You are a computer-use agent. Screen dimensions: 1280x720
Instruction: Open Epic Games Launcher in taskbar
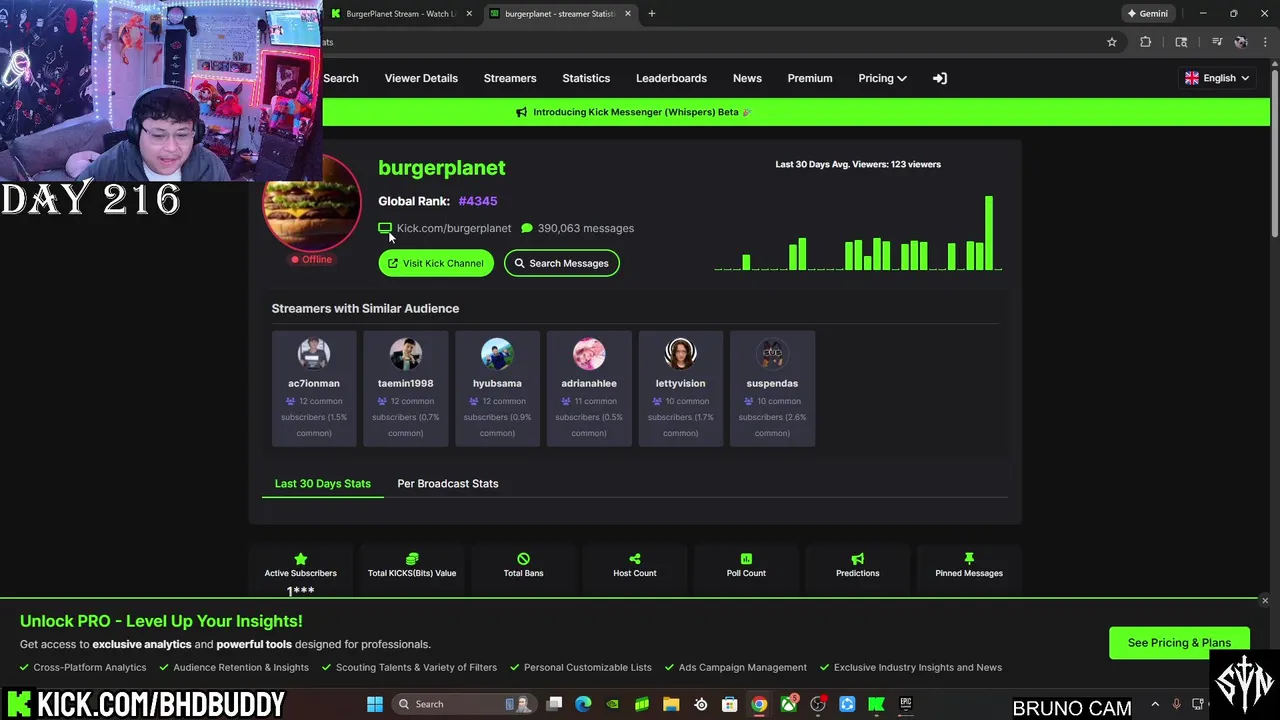(906, 704)
